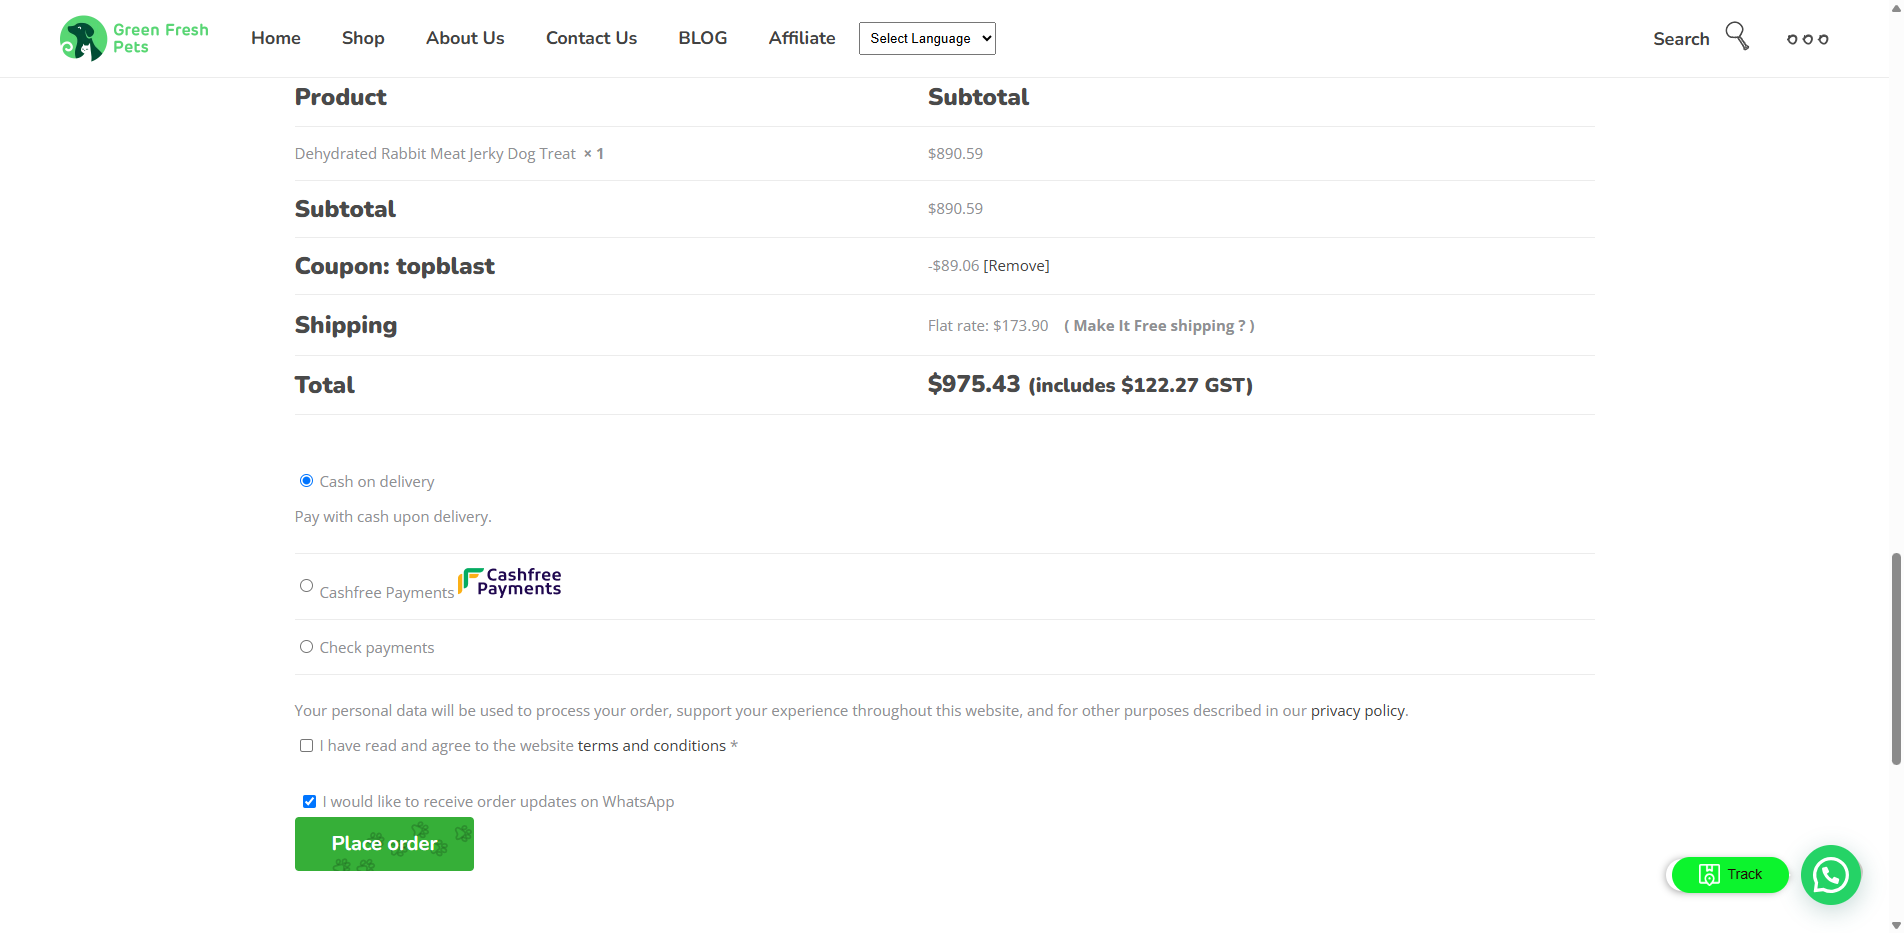
Task: Remove the topblast coupon
Action: [x=1016, y=266]
